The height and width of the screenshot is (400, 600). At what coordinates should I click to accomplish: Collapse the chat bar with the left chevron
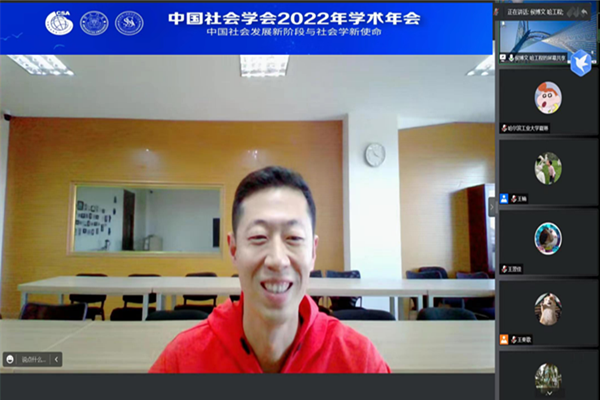tap(56, 359)
